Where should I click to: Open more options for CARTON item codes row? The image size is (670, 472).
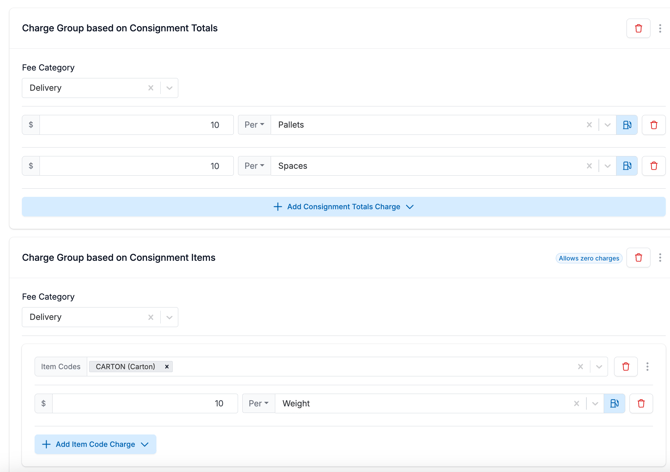648,367
